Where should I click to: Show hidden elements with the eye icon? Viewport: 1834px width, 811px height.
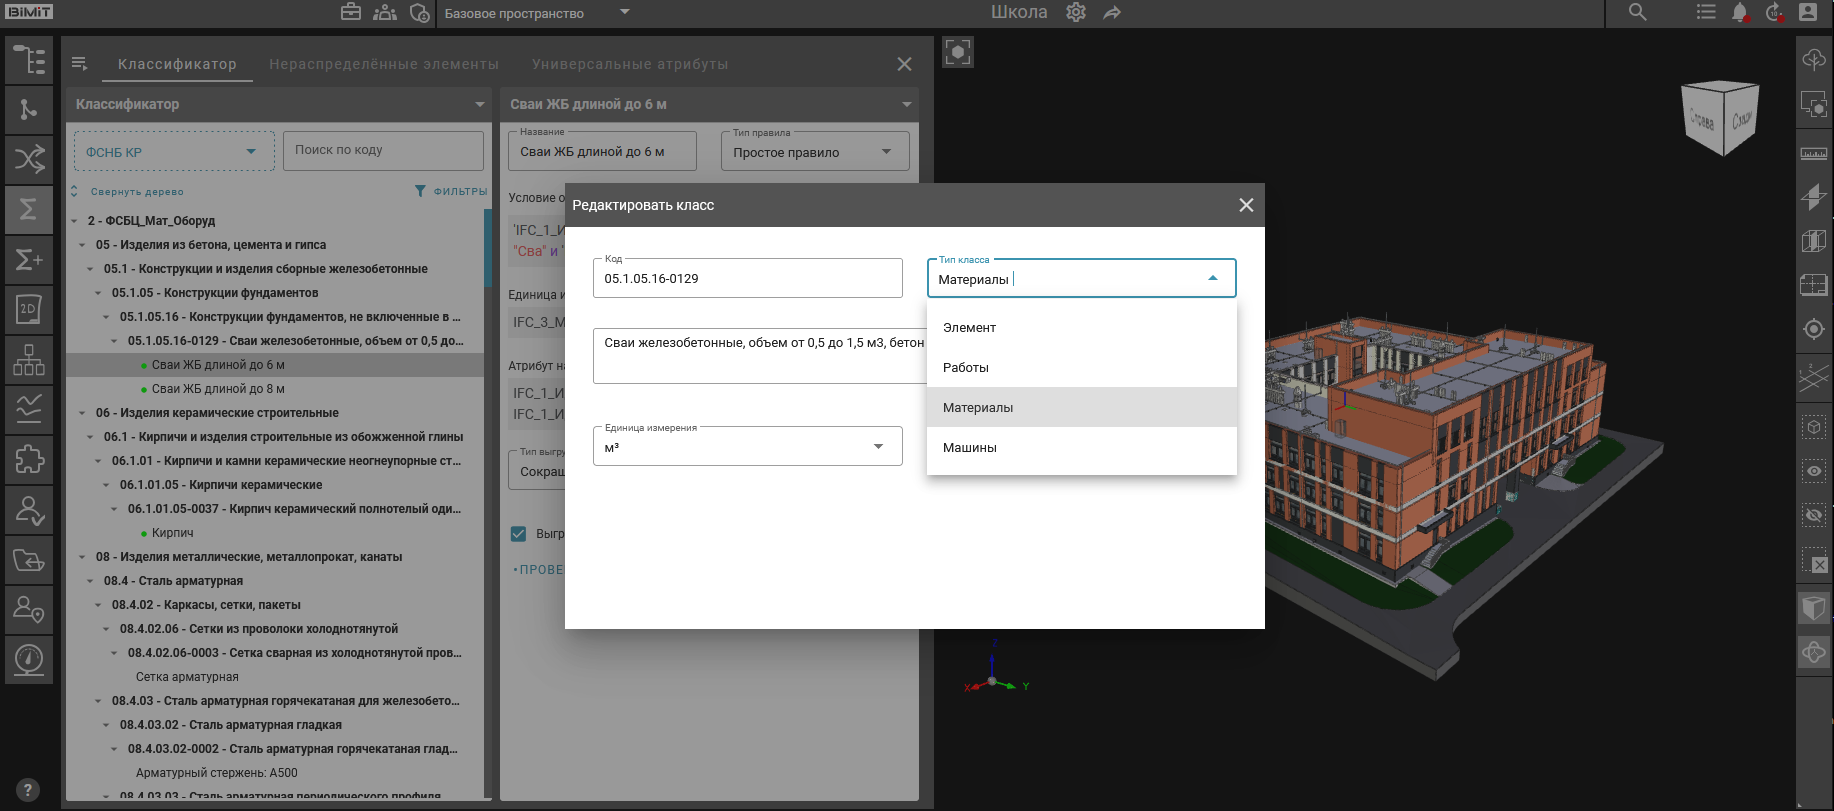click(1814, 471)
